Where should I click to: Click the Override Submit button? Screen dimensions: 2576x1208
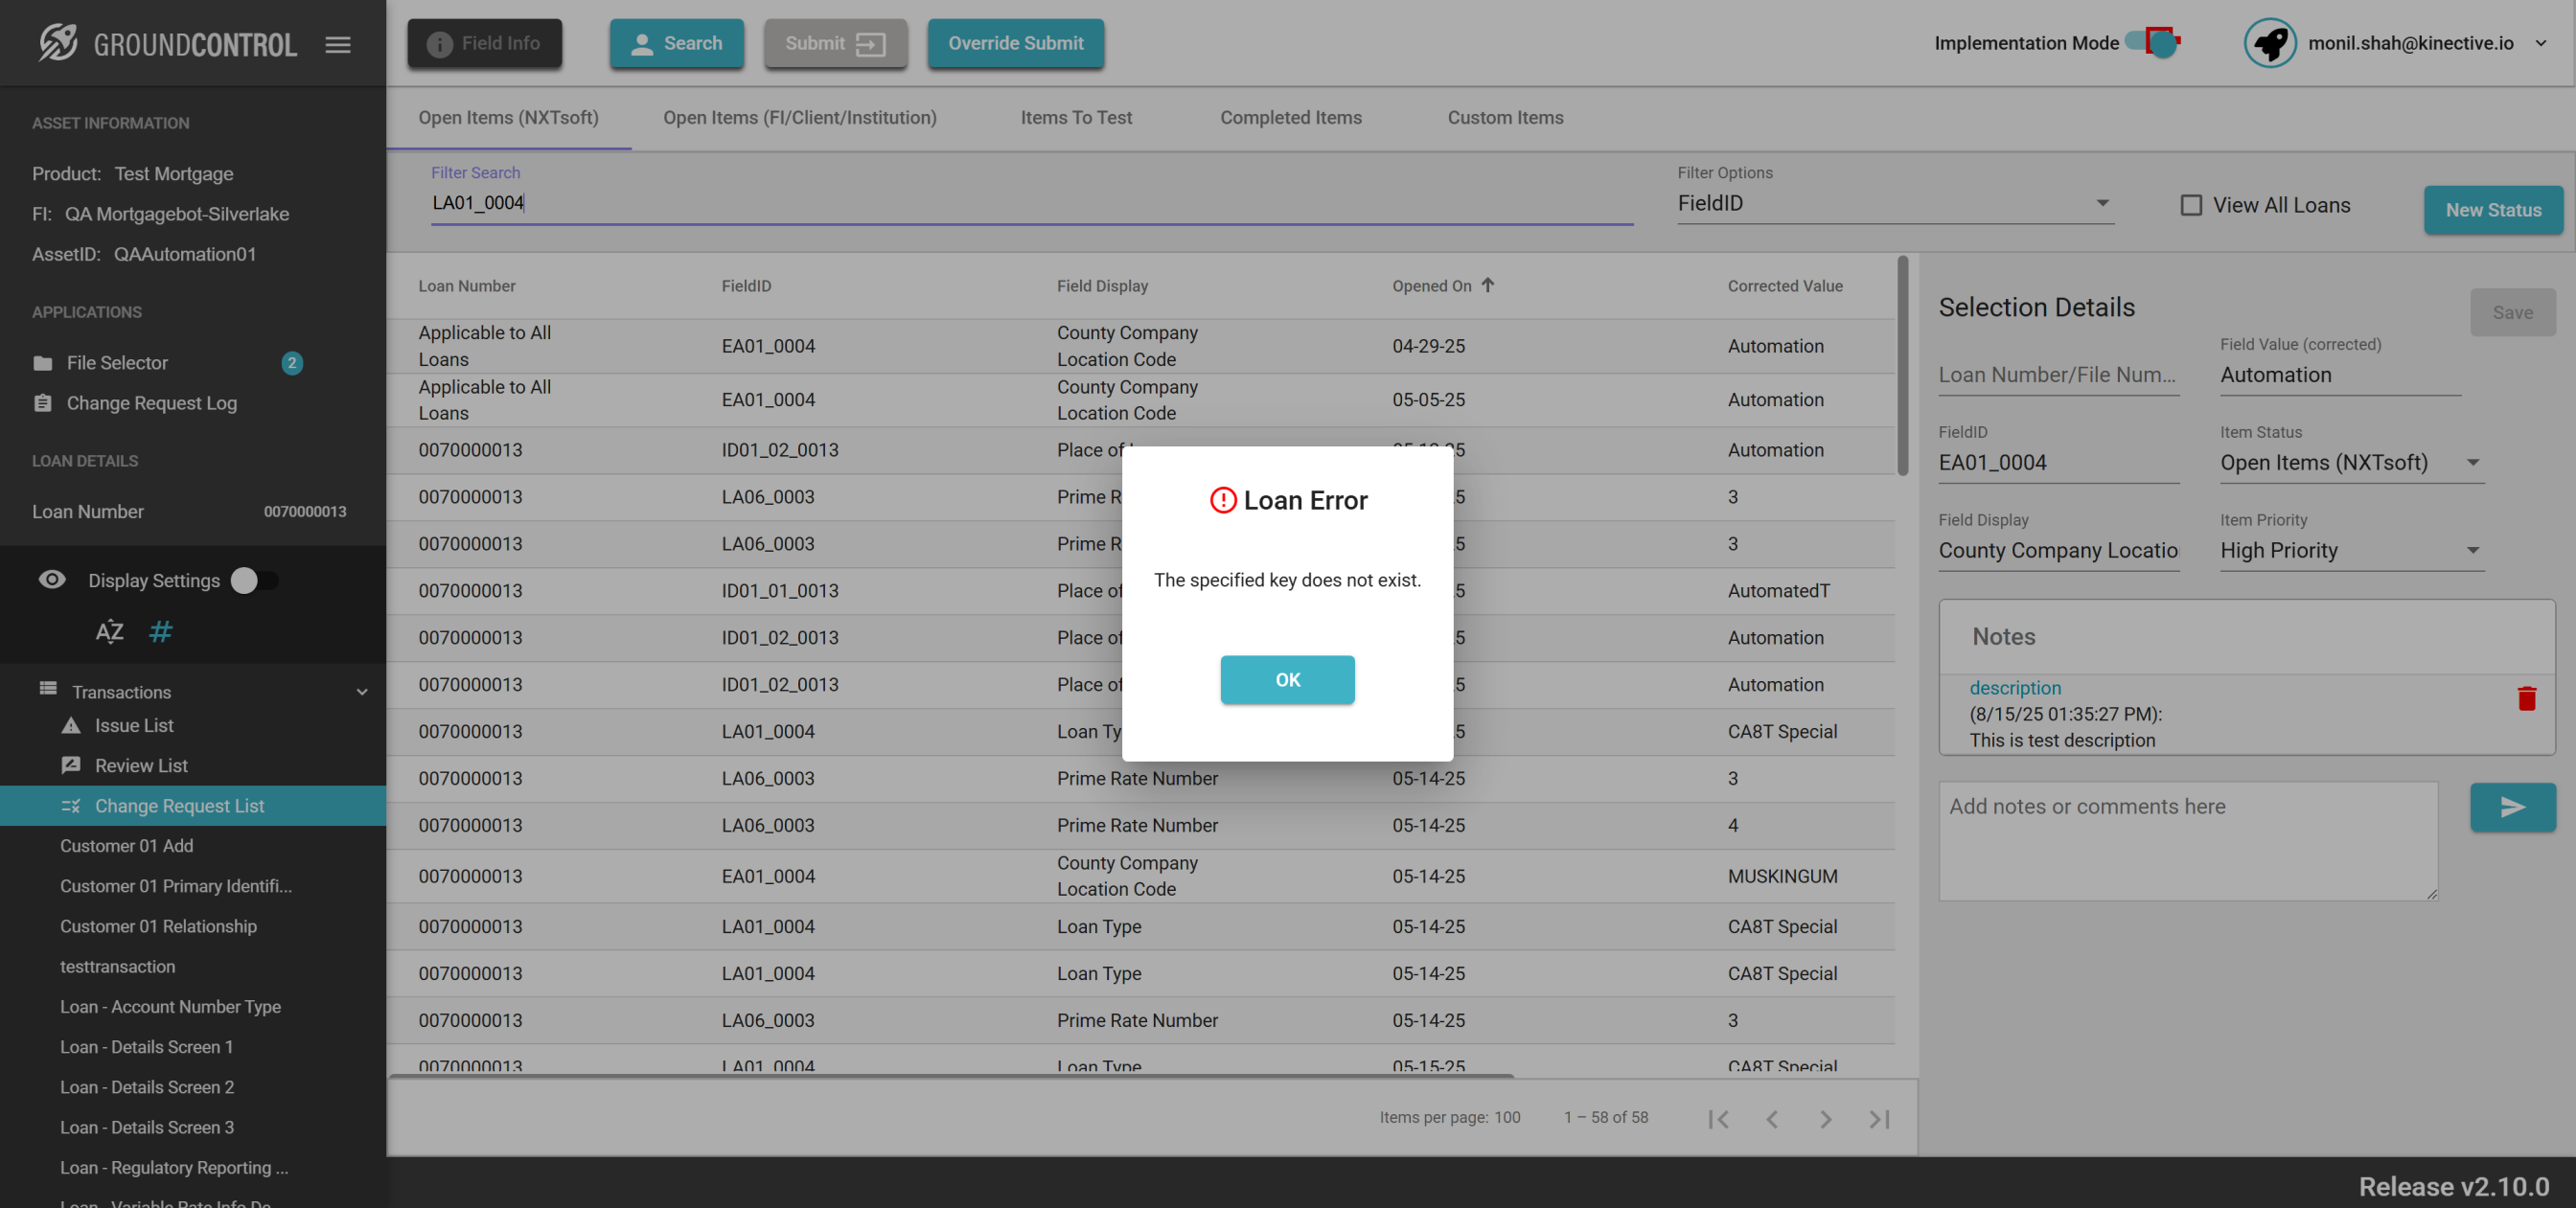[1015, 43]
